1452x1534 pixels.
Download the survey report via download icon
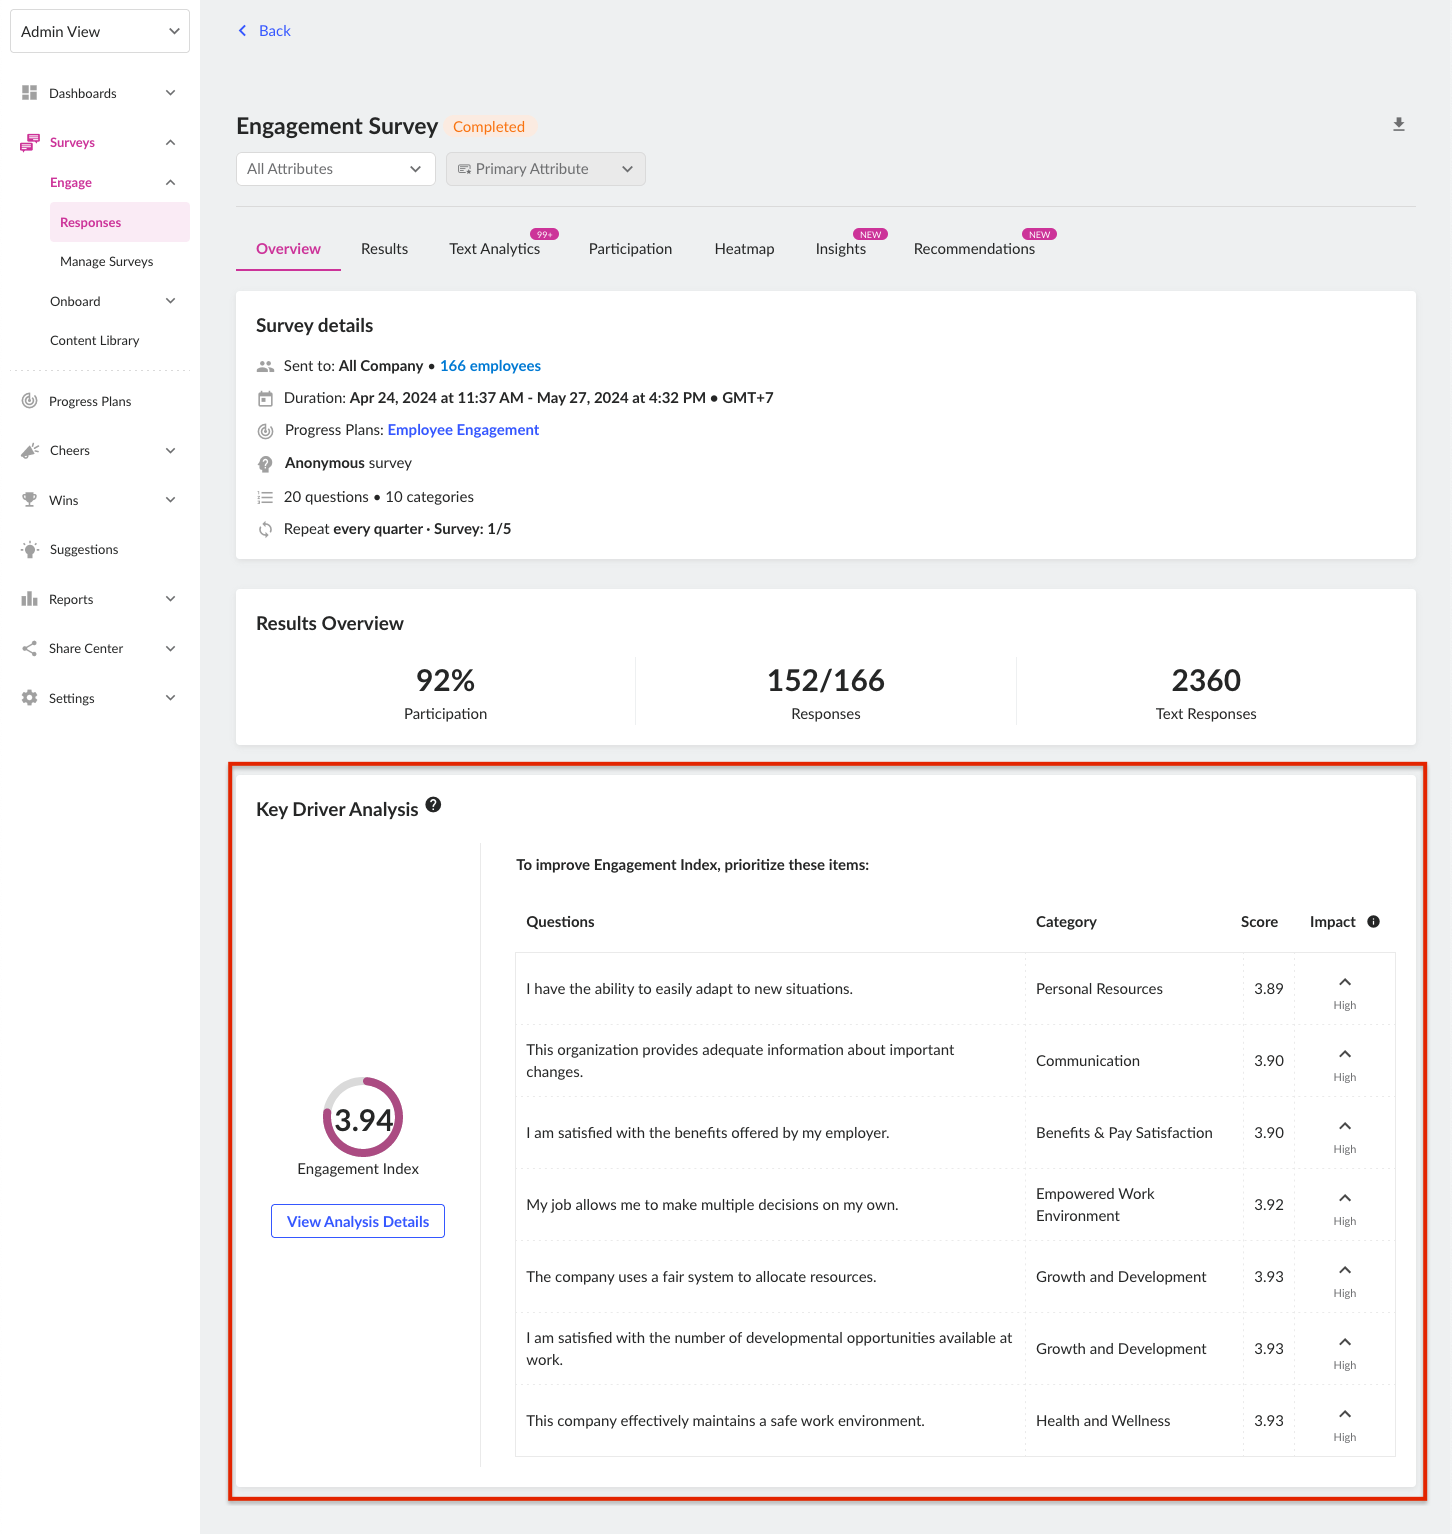tap(1399, 125)
